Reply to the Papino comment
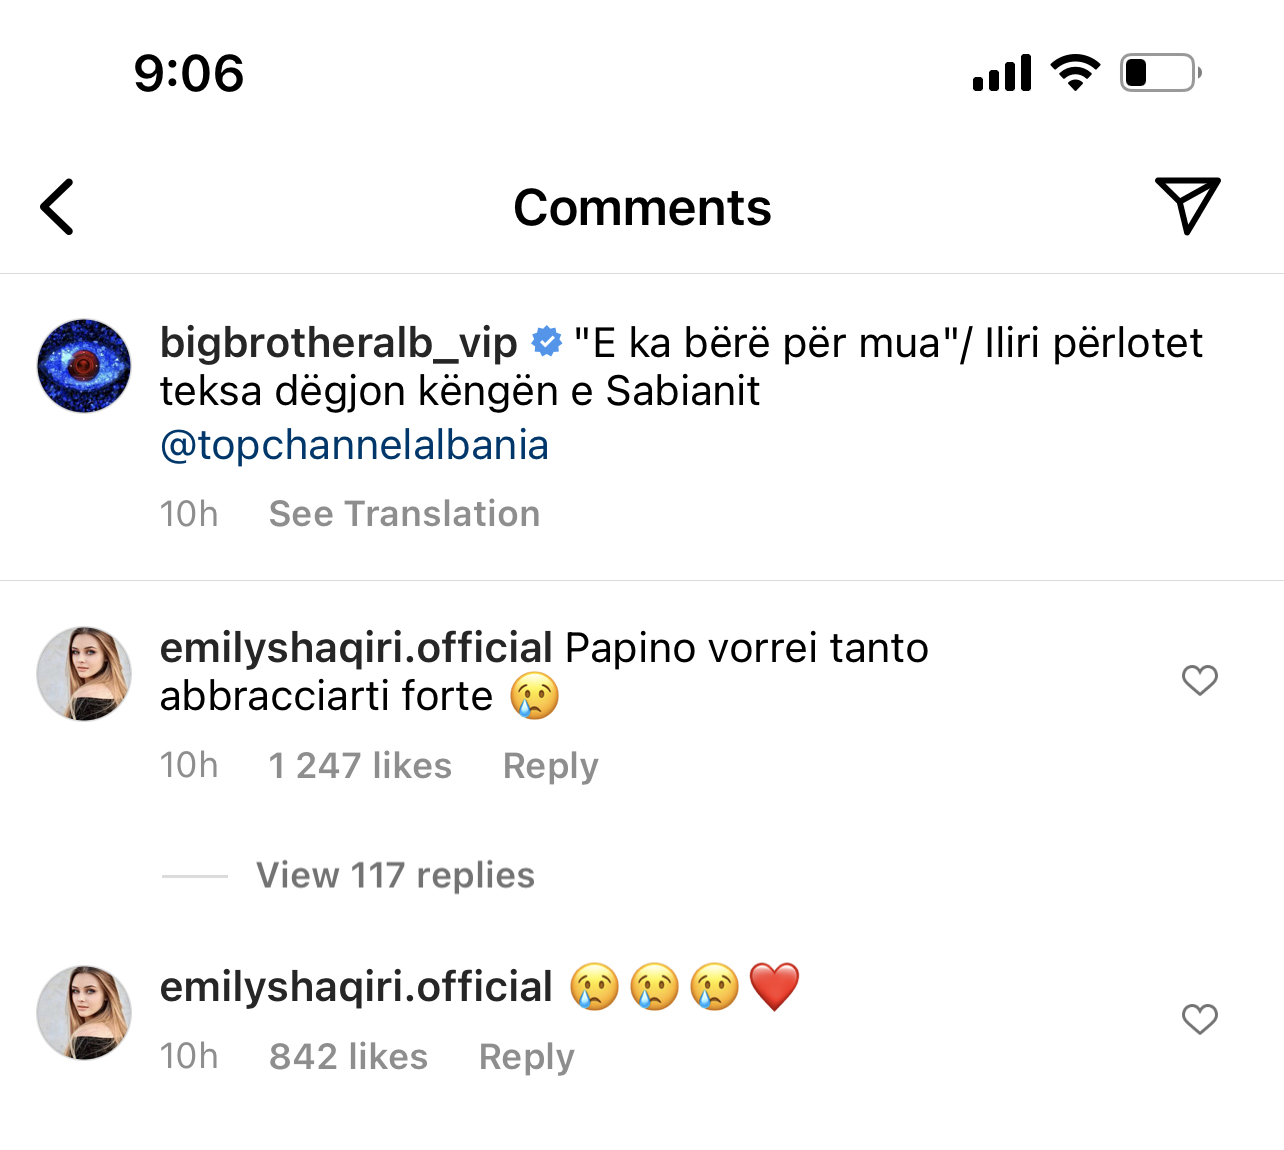Image resolution: width=1284 pixels, height=1150 pixels. click(x=550, y=766)
